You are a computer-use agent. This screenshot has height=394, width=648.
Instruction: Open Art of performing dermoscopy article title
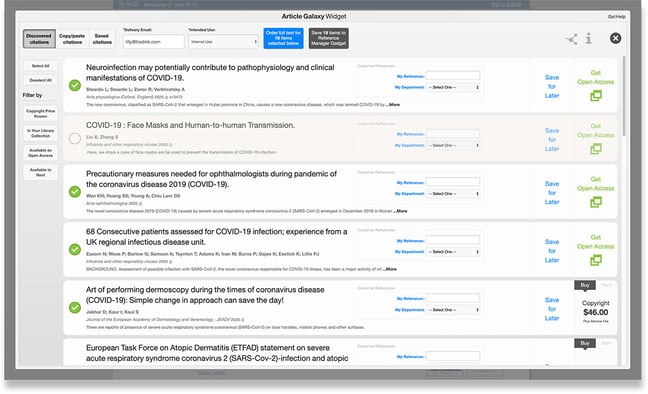[x=205, y=295]
